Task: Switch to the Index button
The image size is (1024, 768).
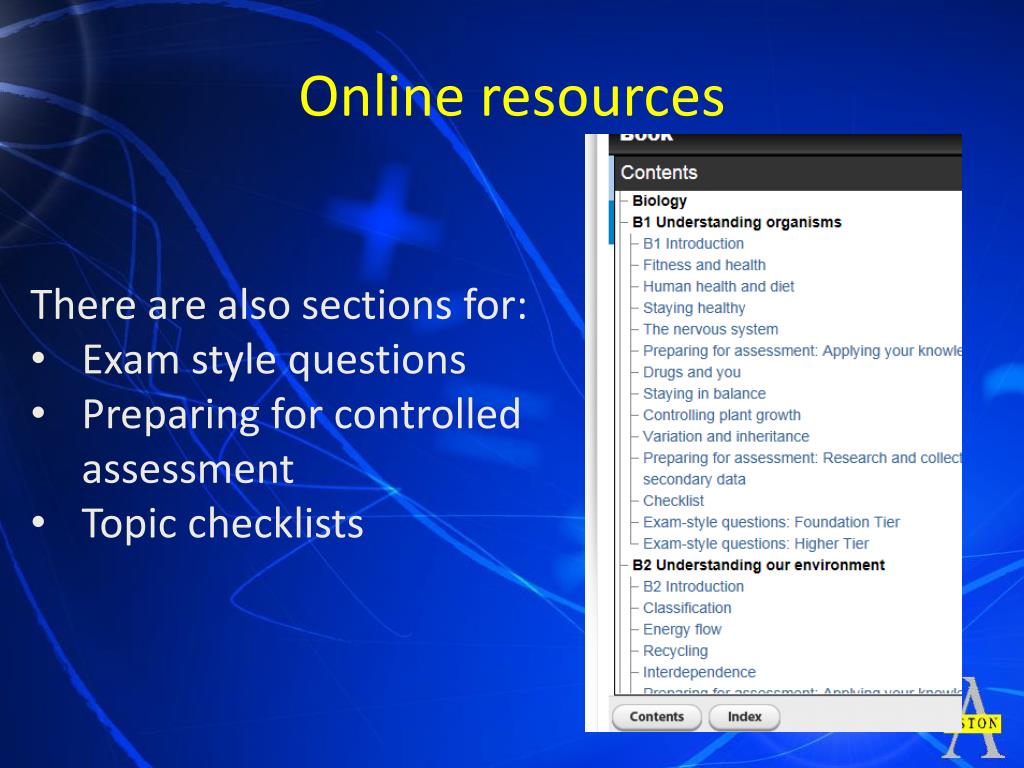Action: coord(744,716)
